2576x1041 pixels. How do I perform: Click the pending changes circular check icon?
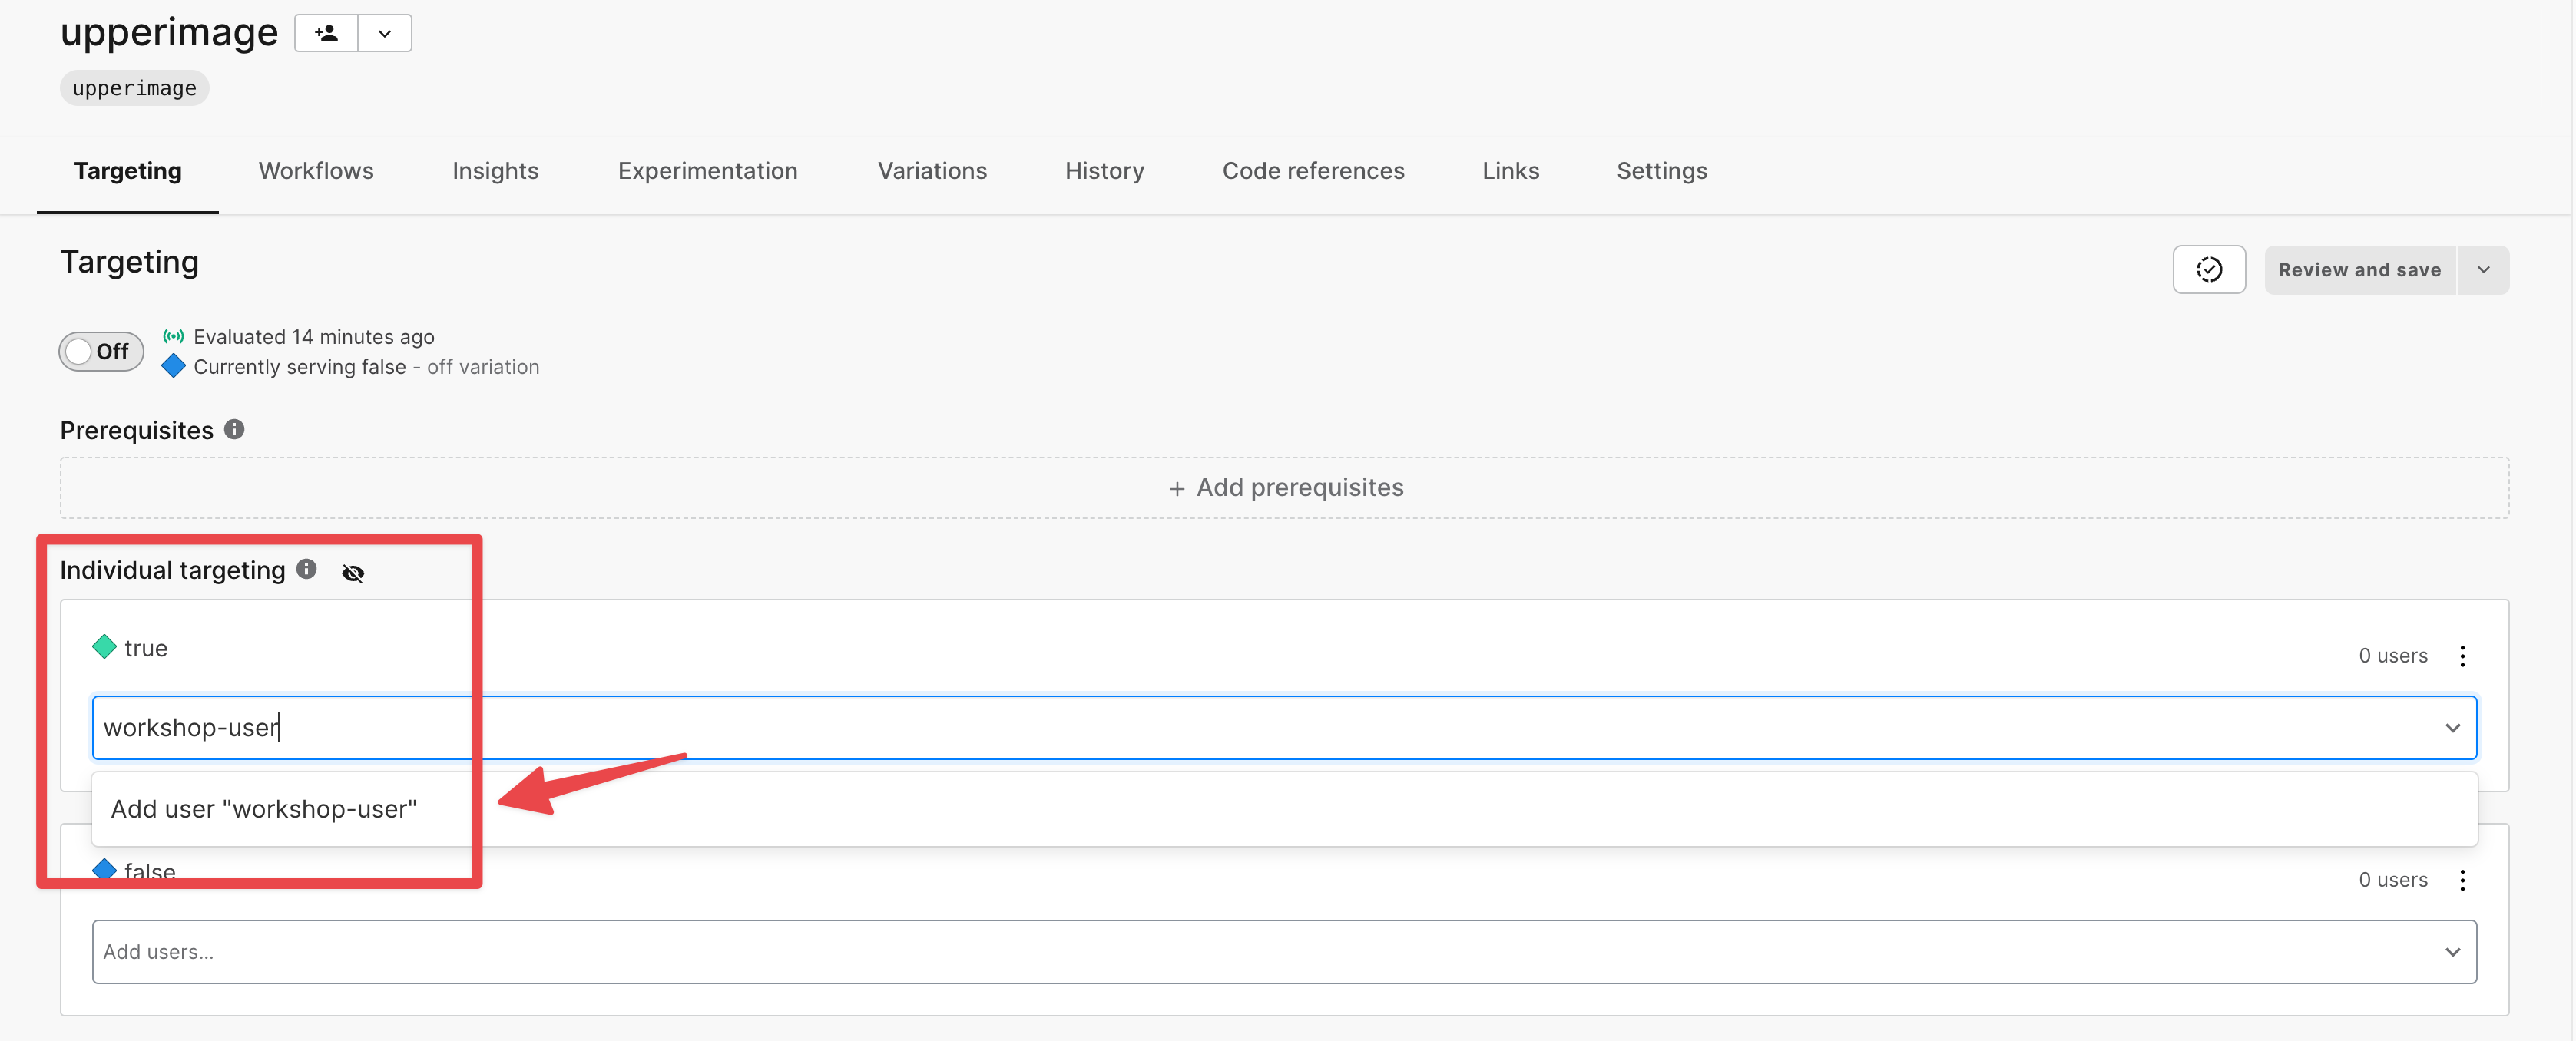(2208, 270)
